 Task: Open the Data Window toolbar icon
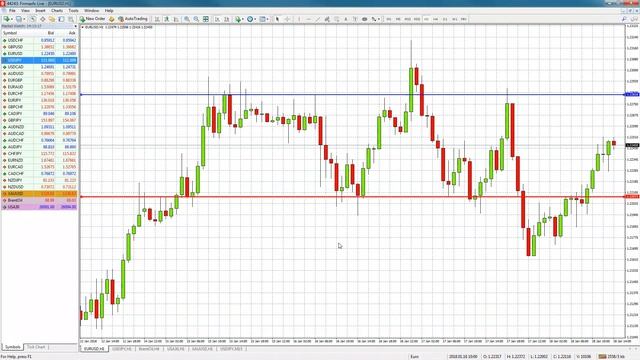[x=42, y=19]
